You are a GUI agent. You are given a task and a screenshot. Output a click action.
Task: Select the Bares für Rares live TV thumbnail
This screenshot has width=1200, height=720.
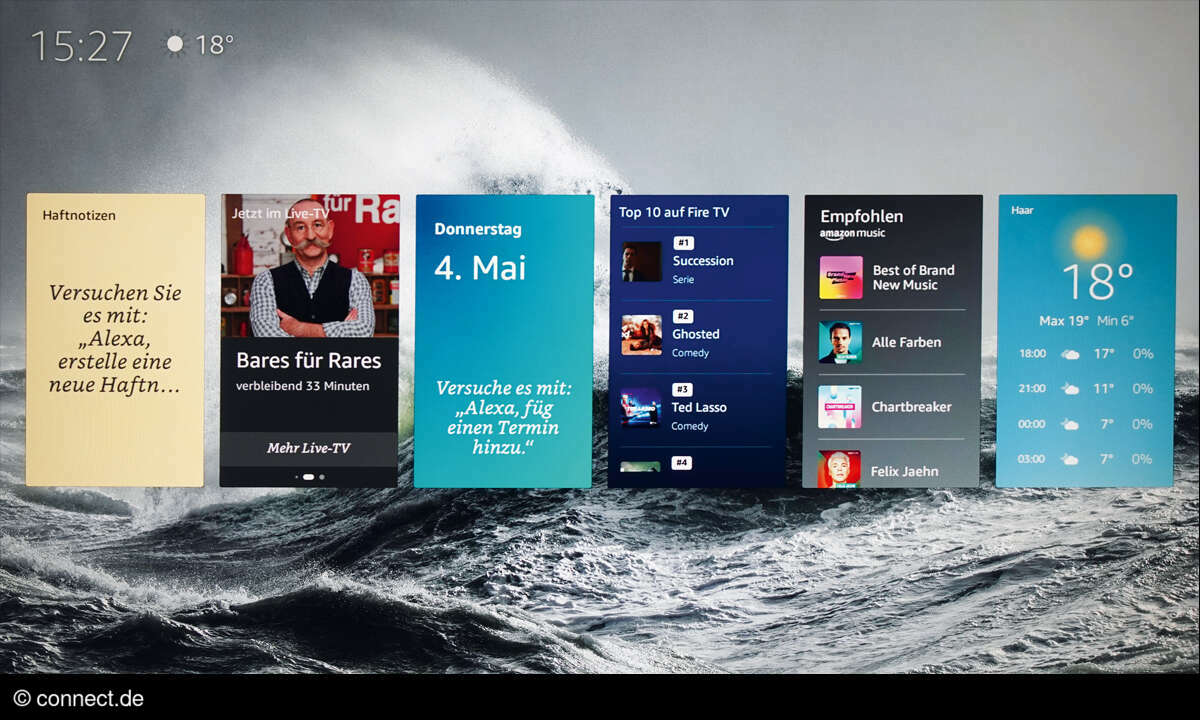[310, 266]
